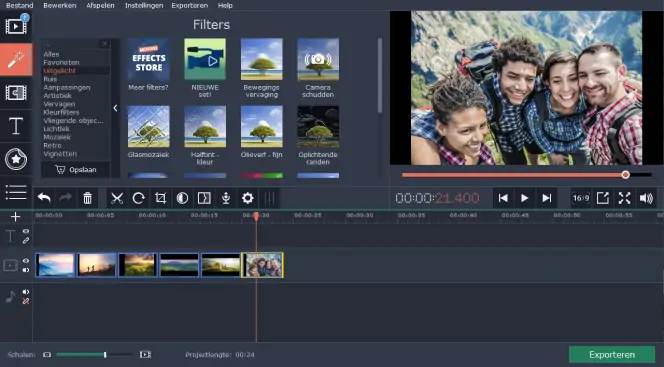
Task: Select the Alles filter category
Action: (x=51, y=54)
